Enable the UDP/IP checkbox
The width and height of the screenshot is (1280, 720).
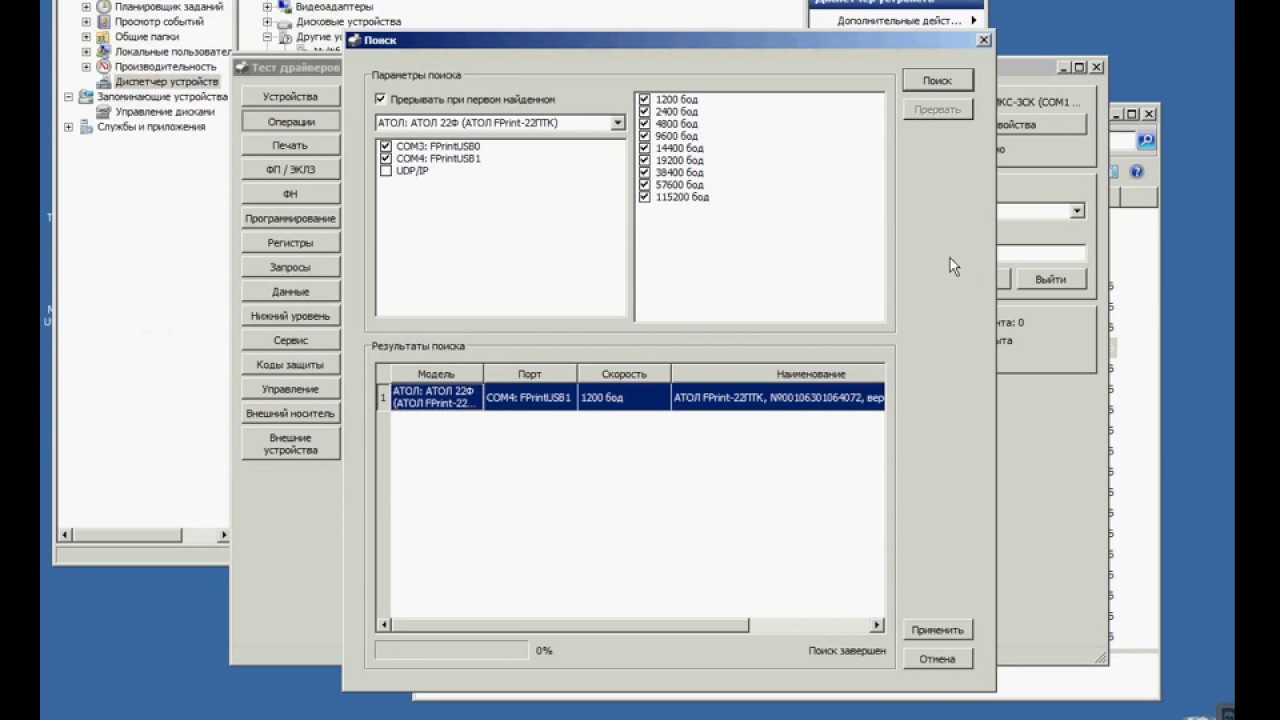pyautogui.click(x=386, y=171)
